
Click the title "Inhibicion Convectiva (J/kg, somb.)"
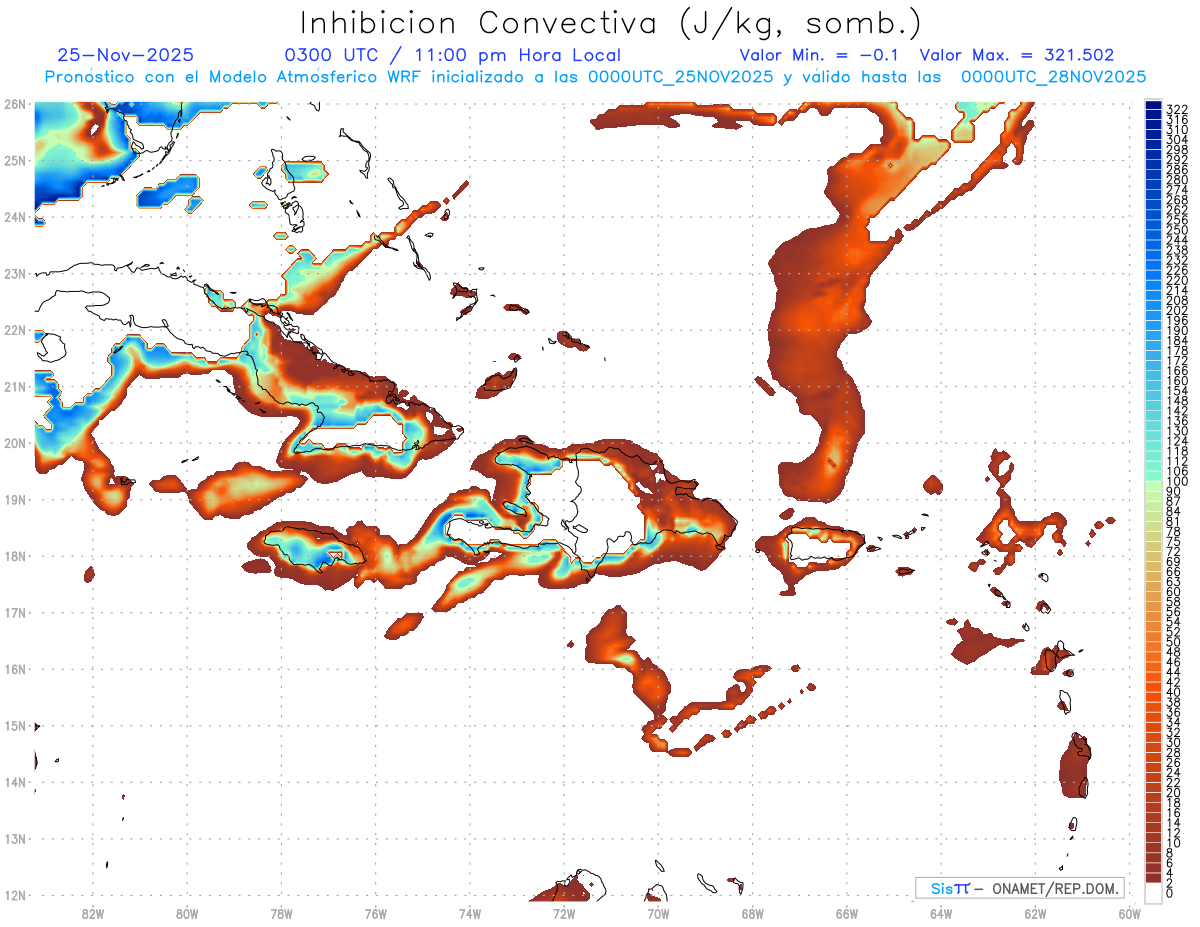(611, 23)
